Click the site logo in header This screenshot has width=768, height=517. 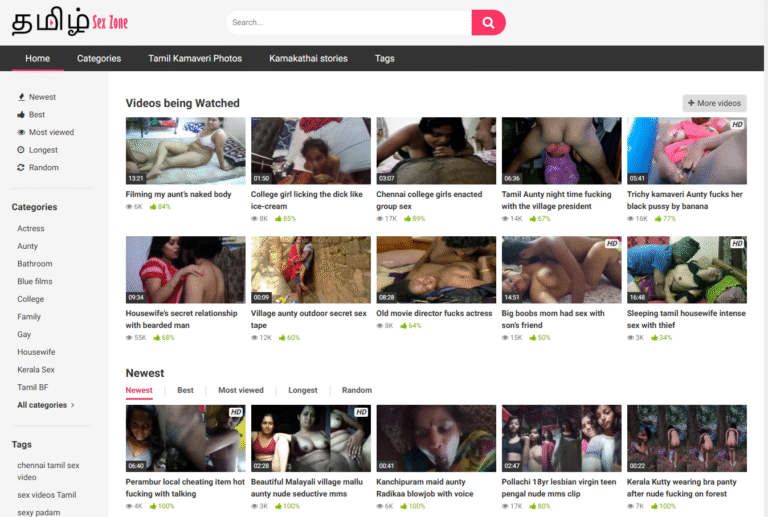click(x=70, y=22)
